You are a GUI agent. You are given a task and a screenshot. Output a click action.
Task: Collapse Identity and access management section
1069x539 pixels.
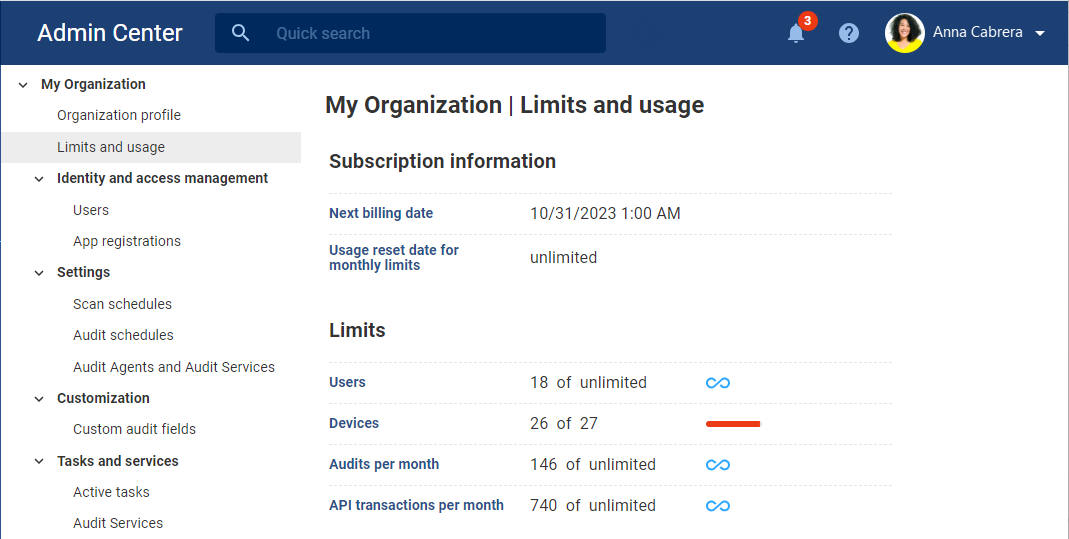pyautogui.click(x=39, y=179)
